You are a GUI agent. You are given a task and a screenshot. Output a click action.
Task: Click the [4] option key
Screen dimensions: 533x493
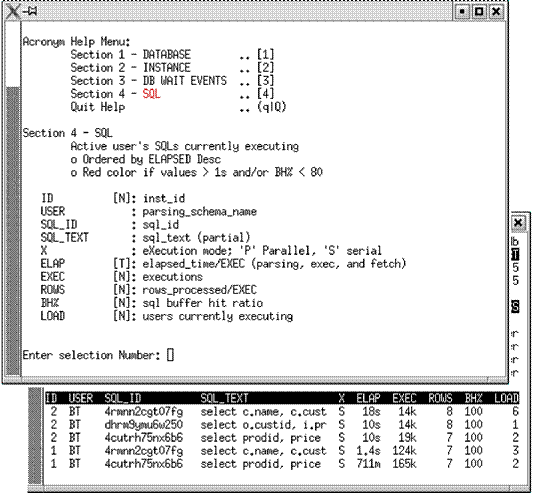[x=265, y=94]
